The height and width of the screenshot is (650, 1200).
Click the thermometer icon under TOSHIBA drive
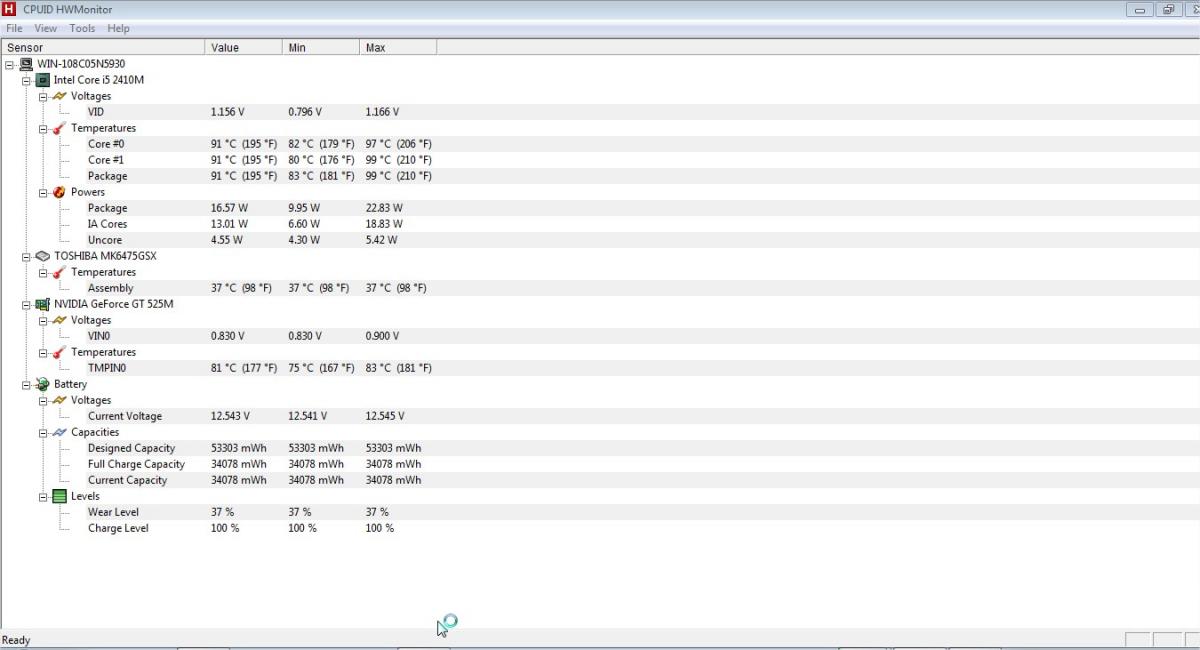click(x=59, y=272)
